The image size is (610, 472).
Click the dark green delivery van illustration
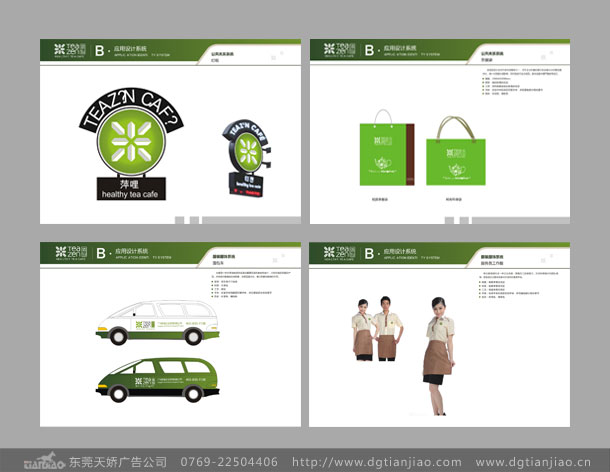pos(158,380)
